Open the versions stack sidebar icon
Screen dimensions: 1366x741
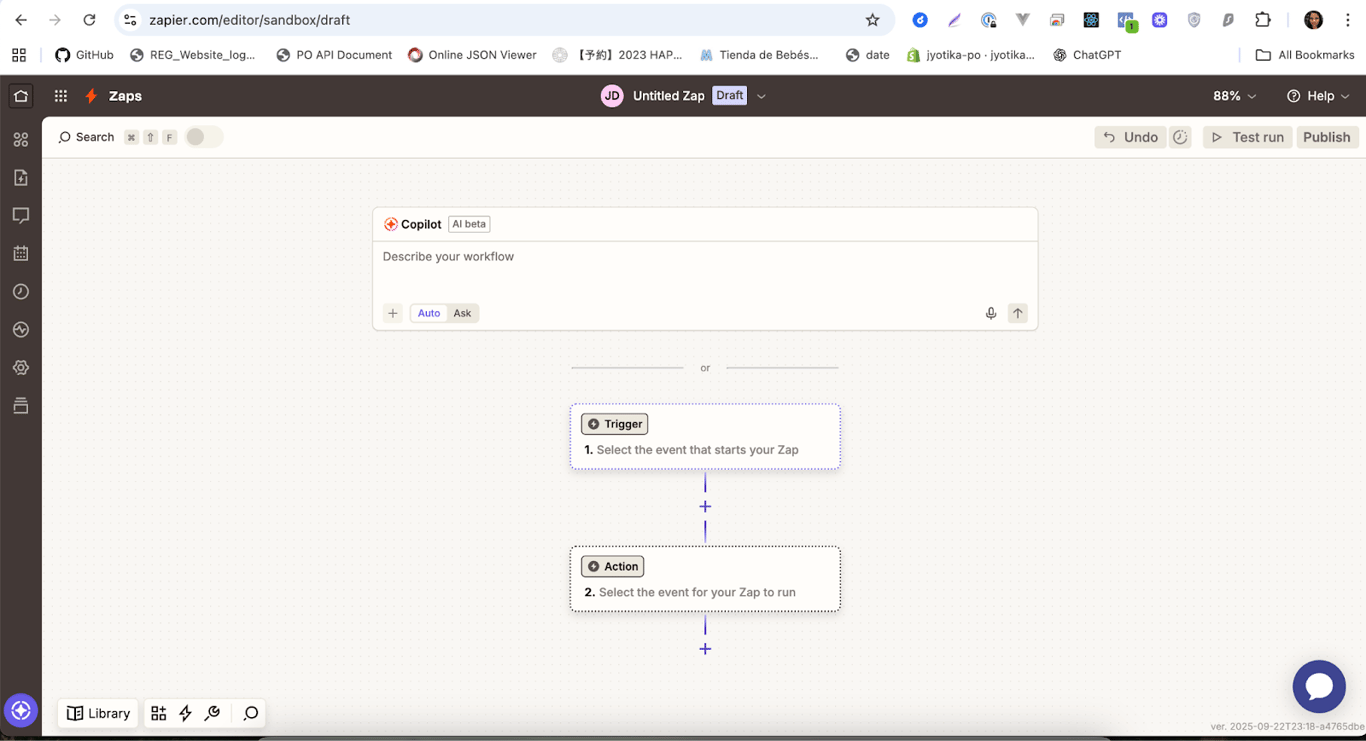(21, 406)
